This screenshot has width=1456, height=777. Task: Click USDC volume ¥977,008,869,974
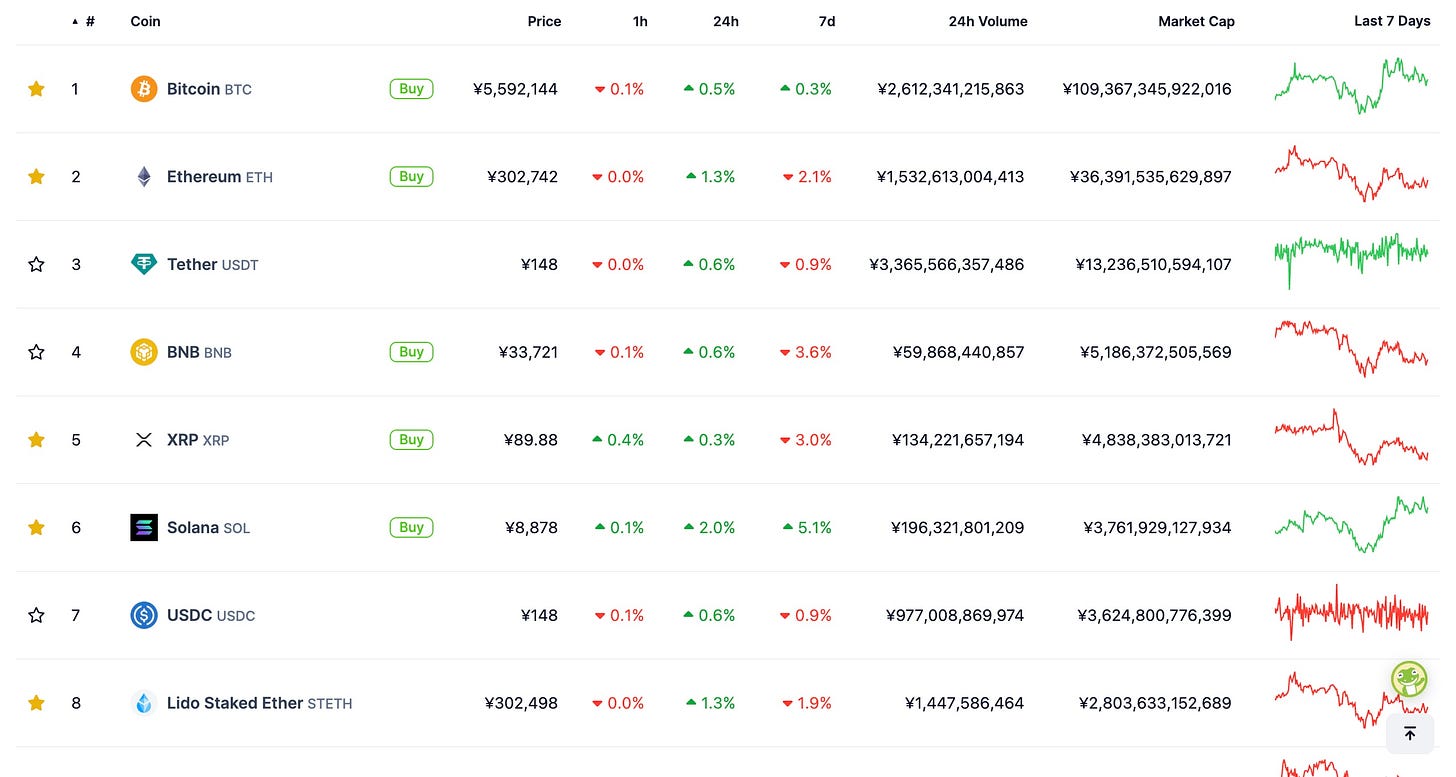[x=955, y=615]
